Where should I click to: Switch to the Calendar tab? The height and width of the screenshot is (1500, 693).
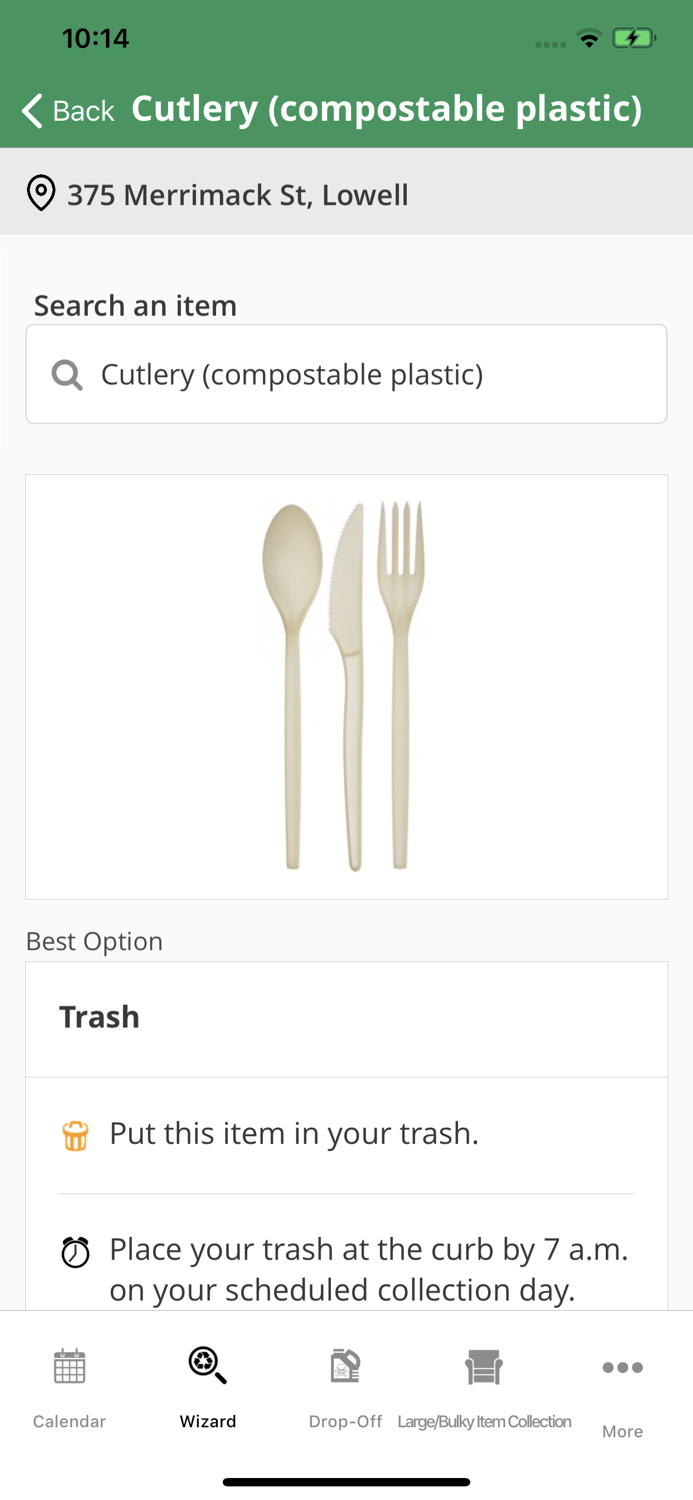point(68,1385)
